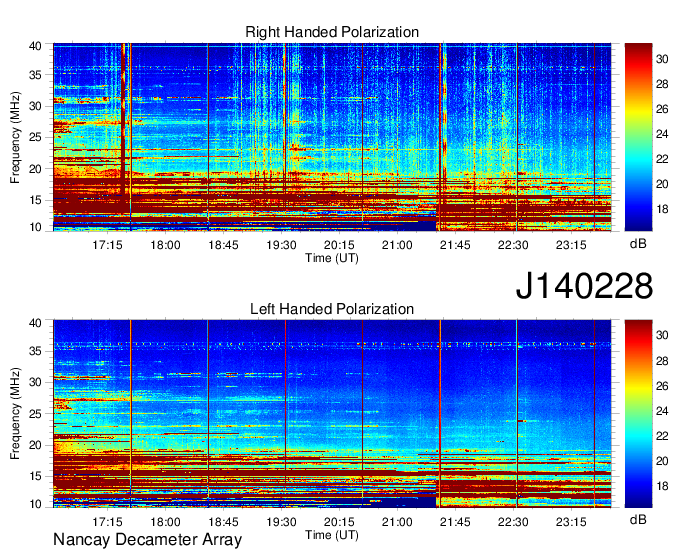Click the 40 MHz tick on the Left Handed frequency axis
Screen dimensions: 680x552
[x=35, y=323]
